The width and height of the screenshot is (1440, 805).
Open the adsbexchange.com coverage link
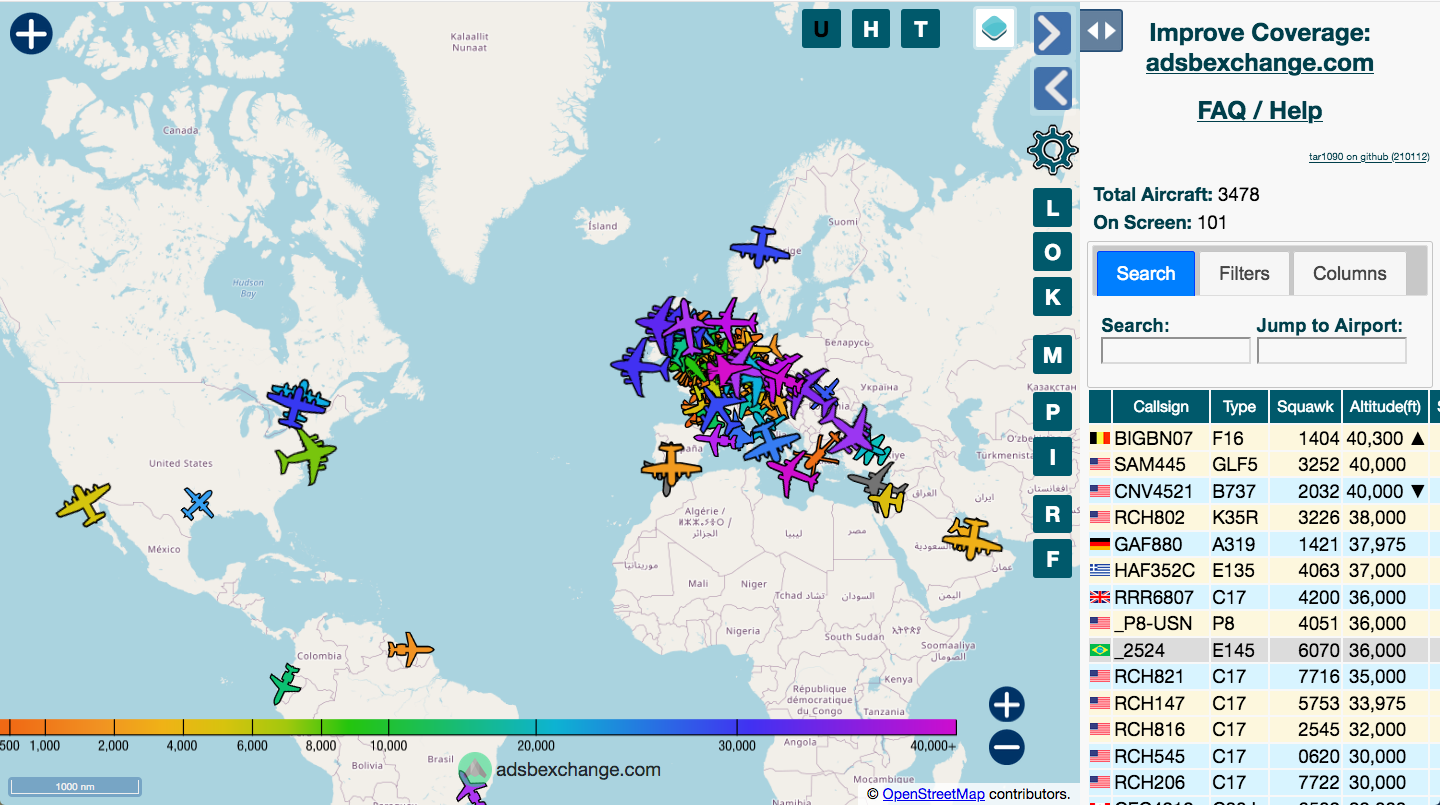point(1259,63)
